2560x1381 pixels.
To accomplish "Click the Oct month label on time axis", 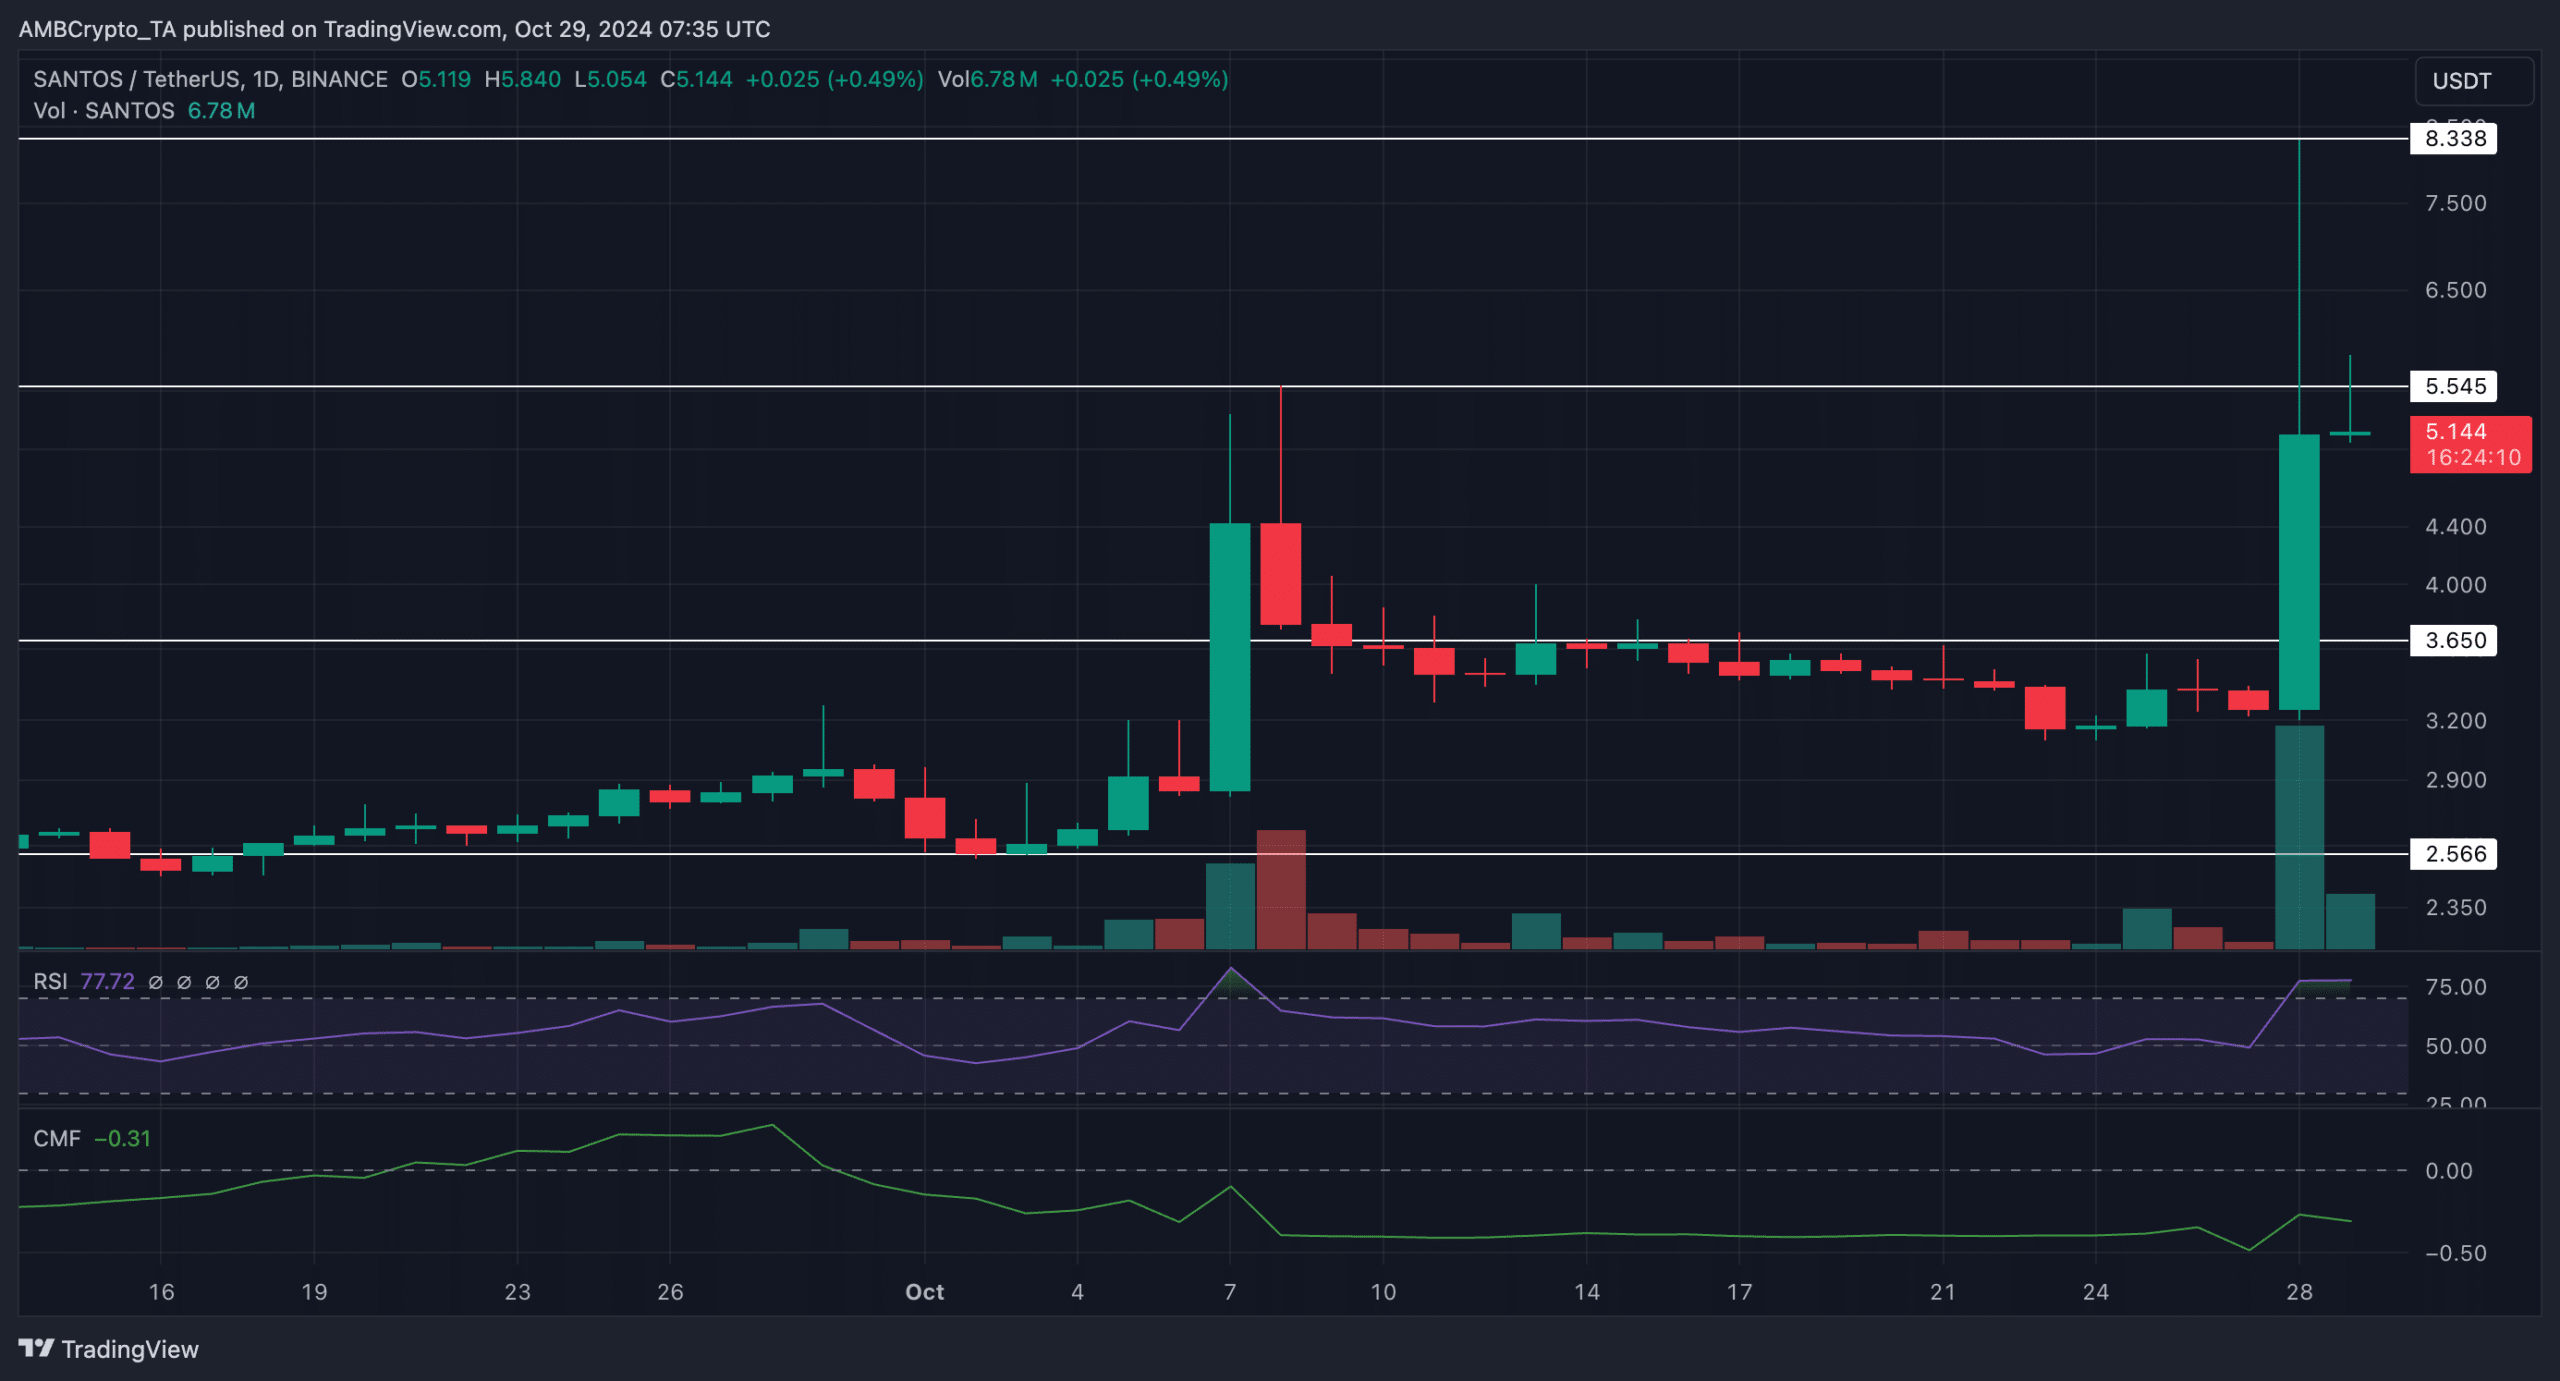I will click(924, 1292).
